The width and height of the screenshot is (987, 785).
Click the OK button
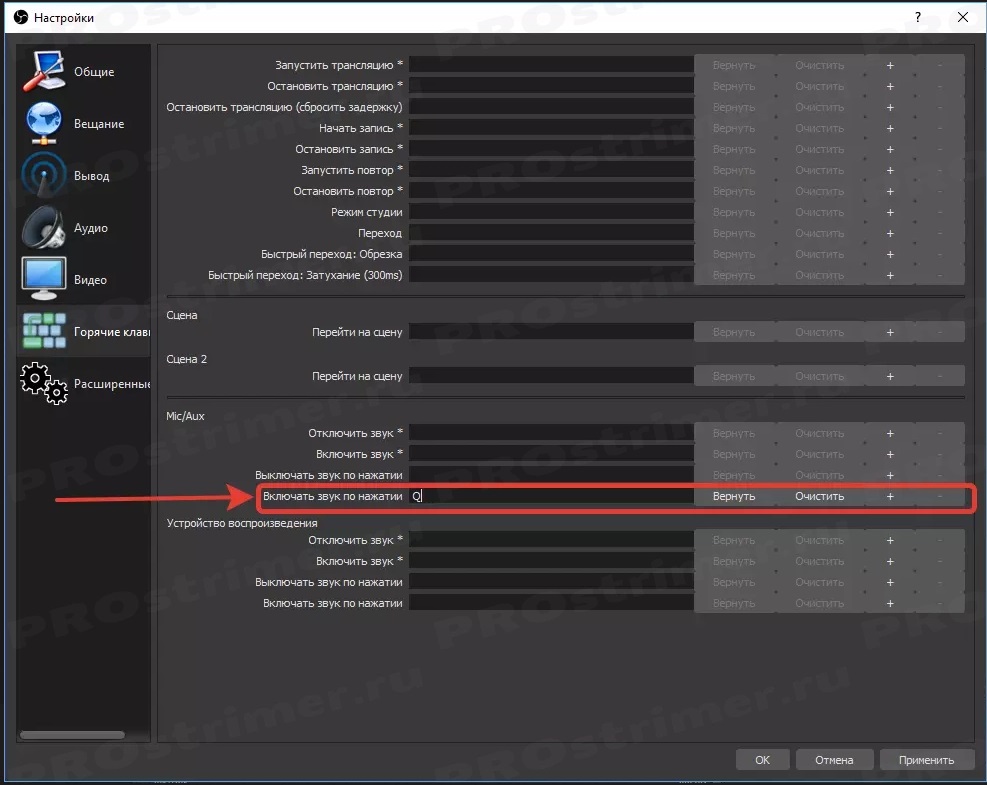762,760
